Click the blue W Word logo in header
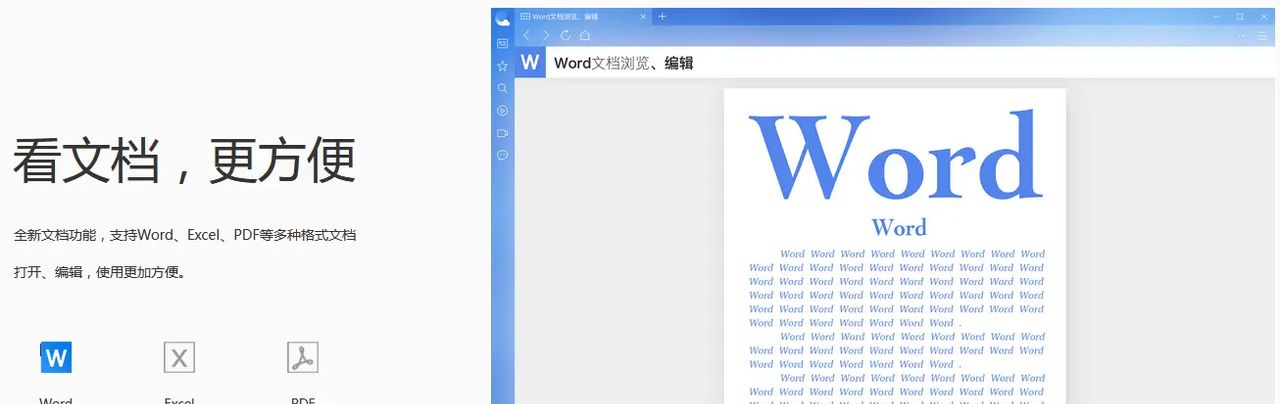The image size is (1280, 404). pos(530,62)
